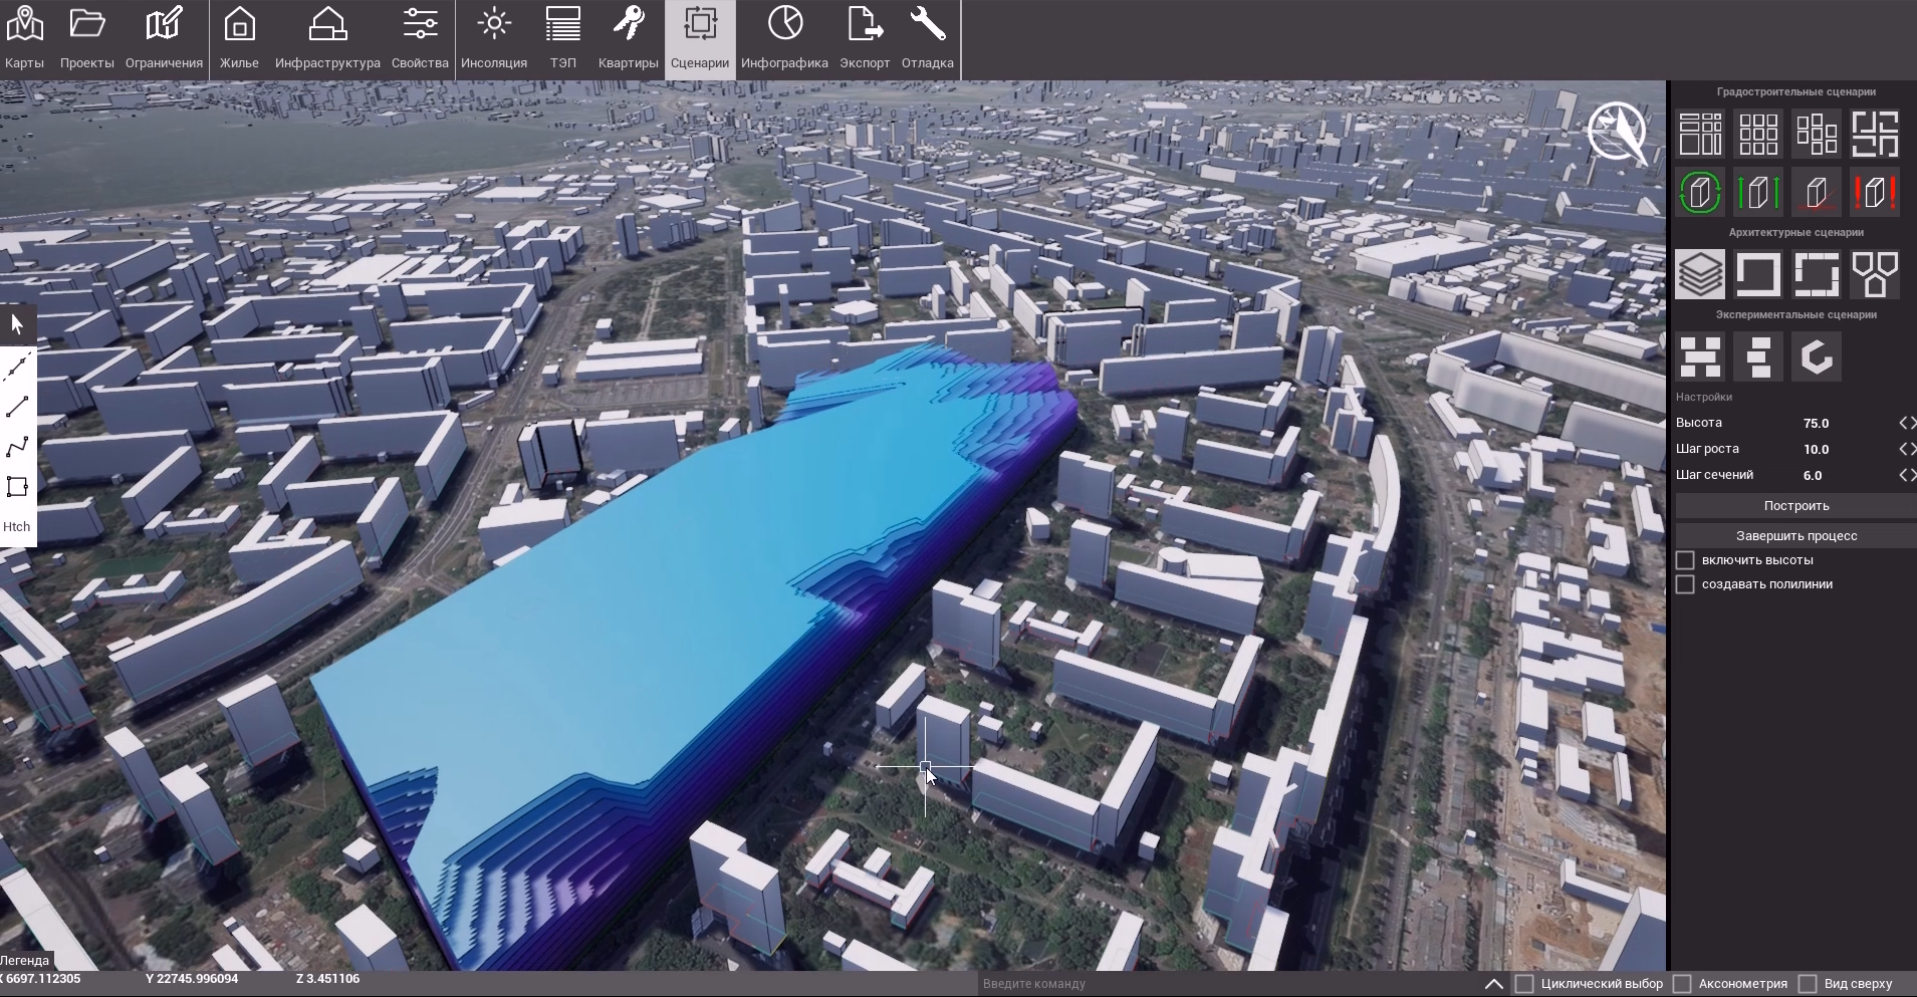Viewport: 1917px width, 997px height.
Task: Select the arrow pointer tool
Action: [17, 324]
